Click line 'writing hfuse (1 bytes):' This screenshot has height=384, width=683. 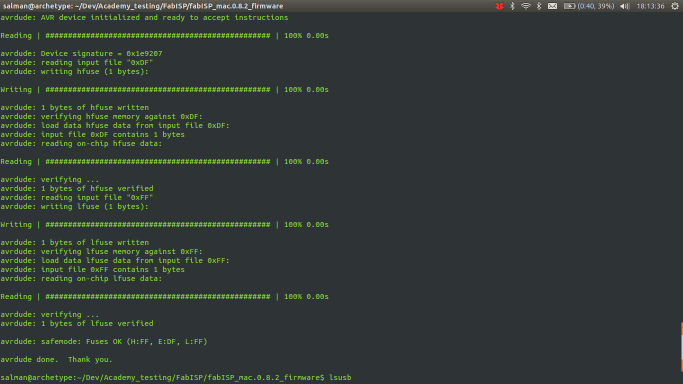74,71
